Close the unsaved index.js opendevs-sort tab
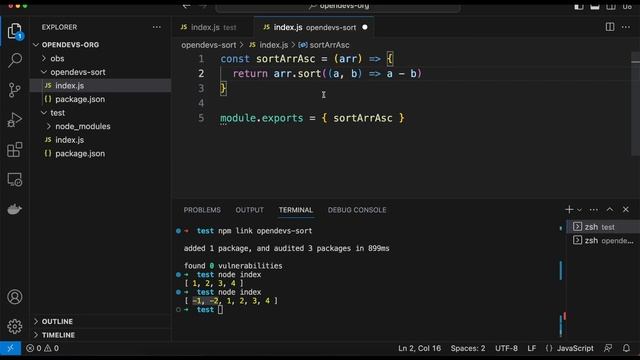This screenshot has width=640, height=360. click(365, 27)
